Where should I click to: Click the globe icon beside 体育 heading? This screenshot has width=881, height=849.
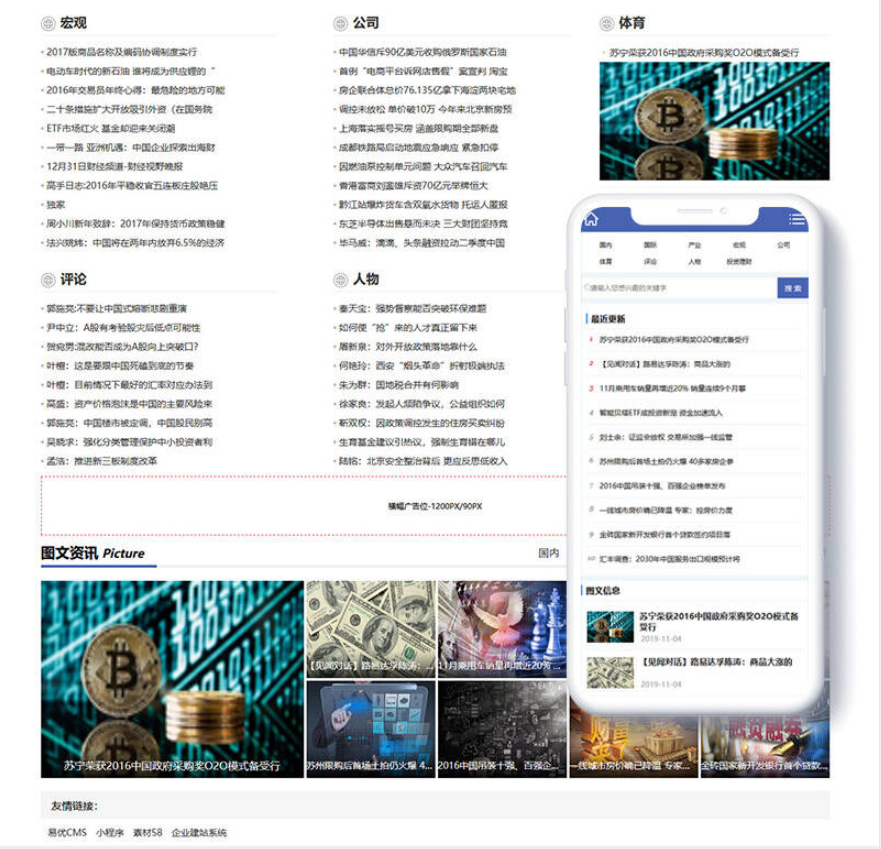606,23
